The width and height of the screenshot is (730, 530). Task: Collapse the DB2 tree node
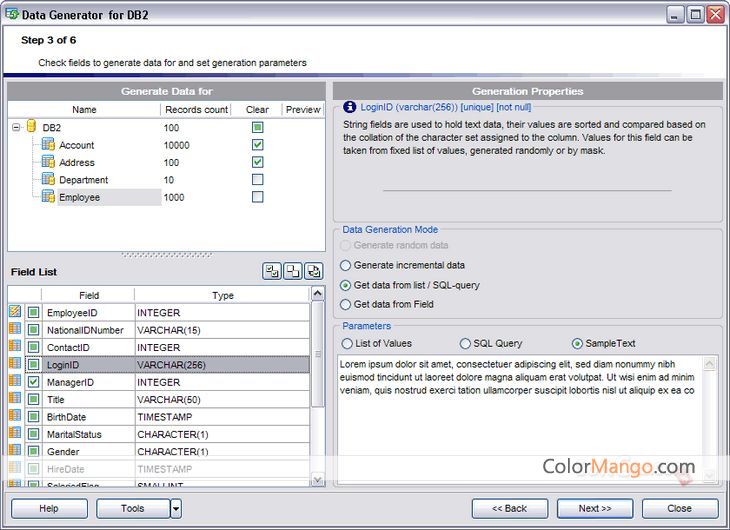pos(16,127)
